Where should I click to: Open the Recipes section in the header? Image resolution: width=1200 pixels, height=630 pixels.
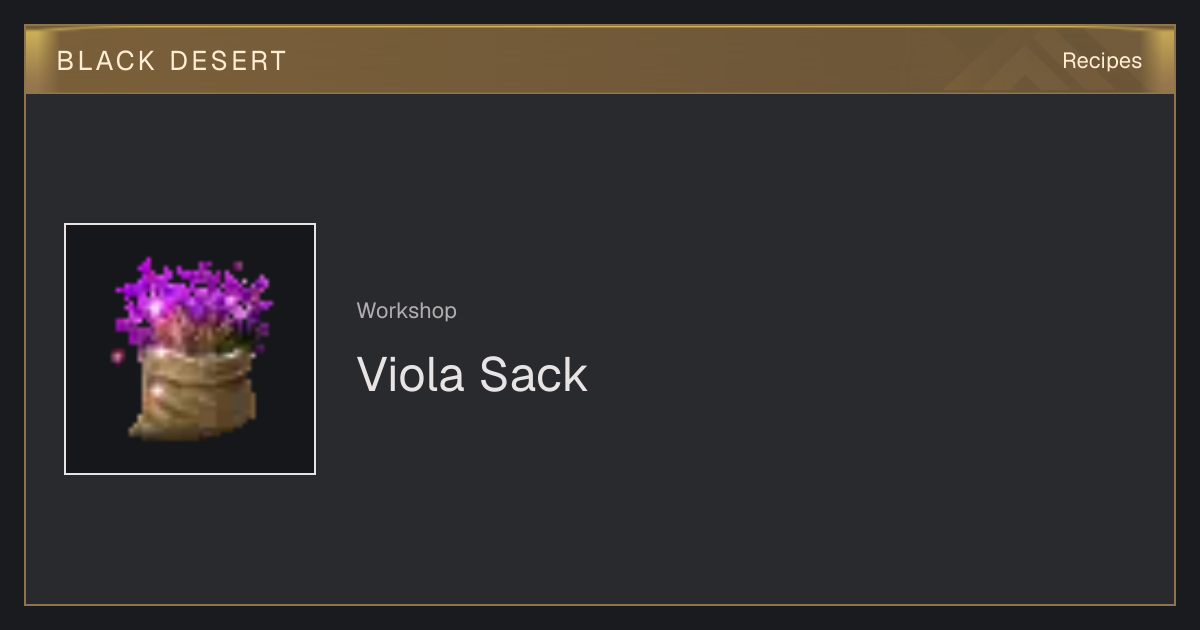pos(1102,61)
